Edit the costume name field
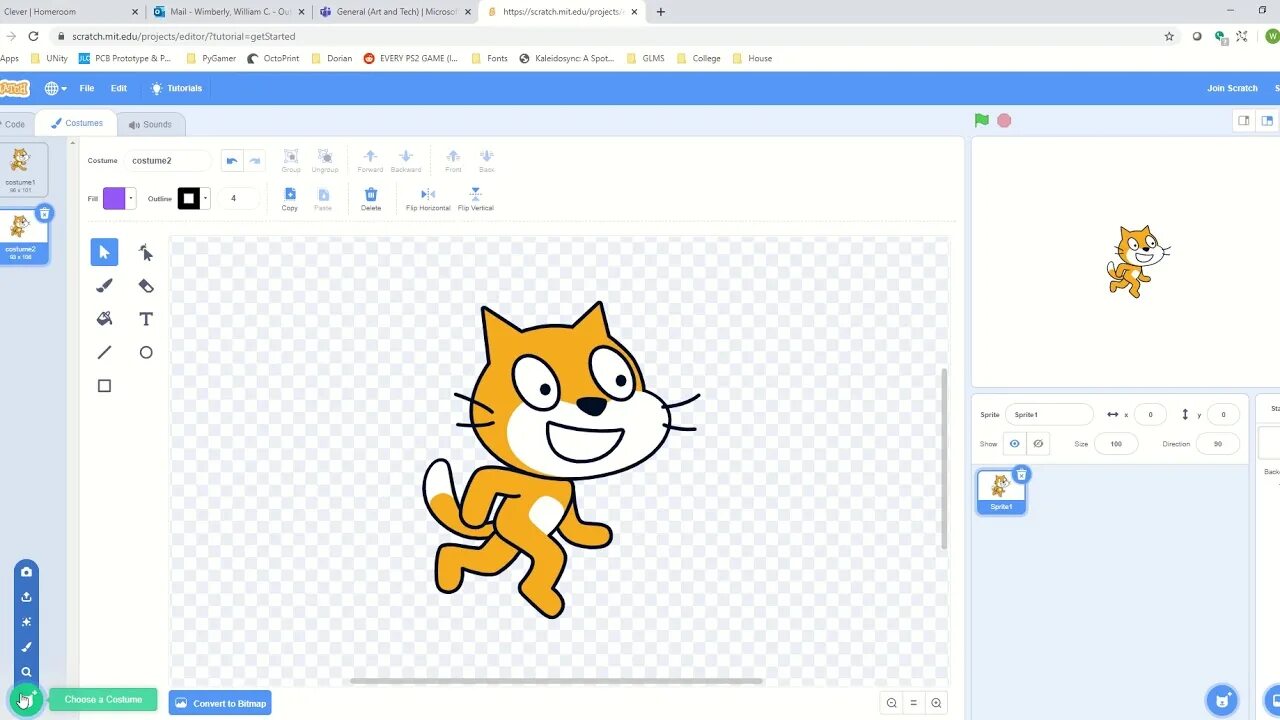This screenshot has height=720, width=1280. point(168,160)
